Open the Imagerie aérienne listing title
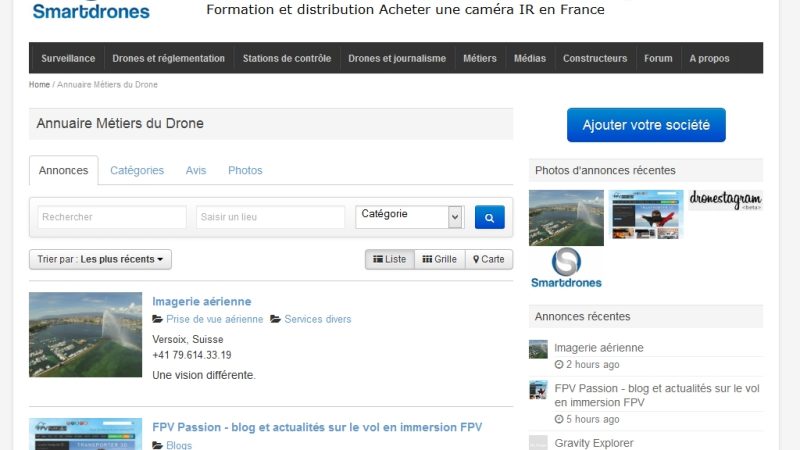 tap(202, 302)
